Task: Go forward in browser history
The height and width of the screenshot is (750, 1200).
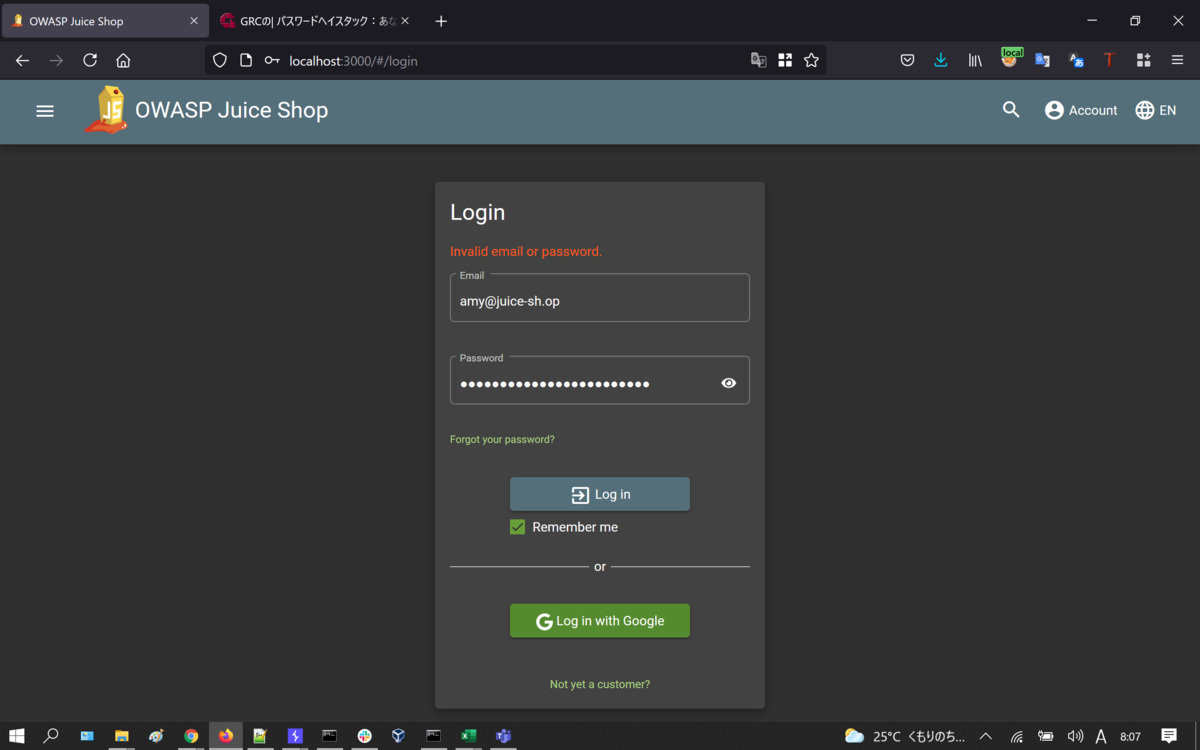Action: pos(56,60)
